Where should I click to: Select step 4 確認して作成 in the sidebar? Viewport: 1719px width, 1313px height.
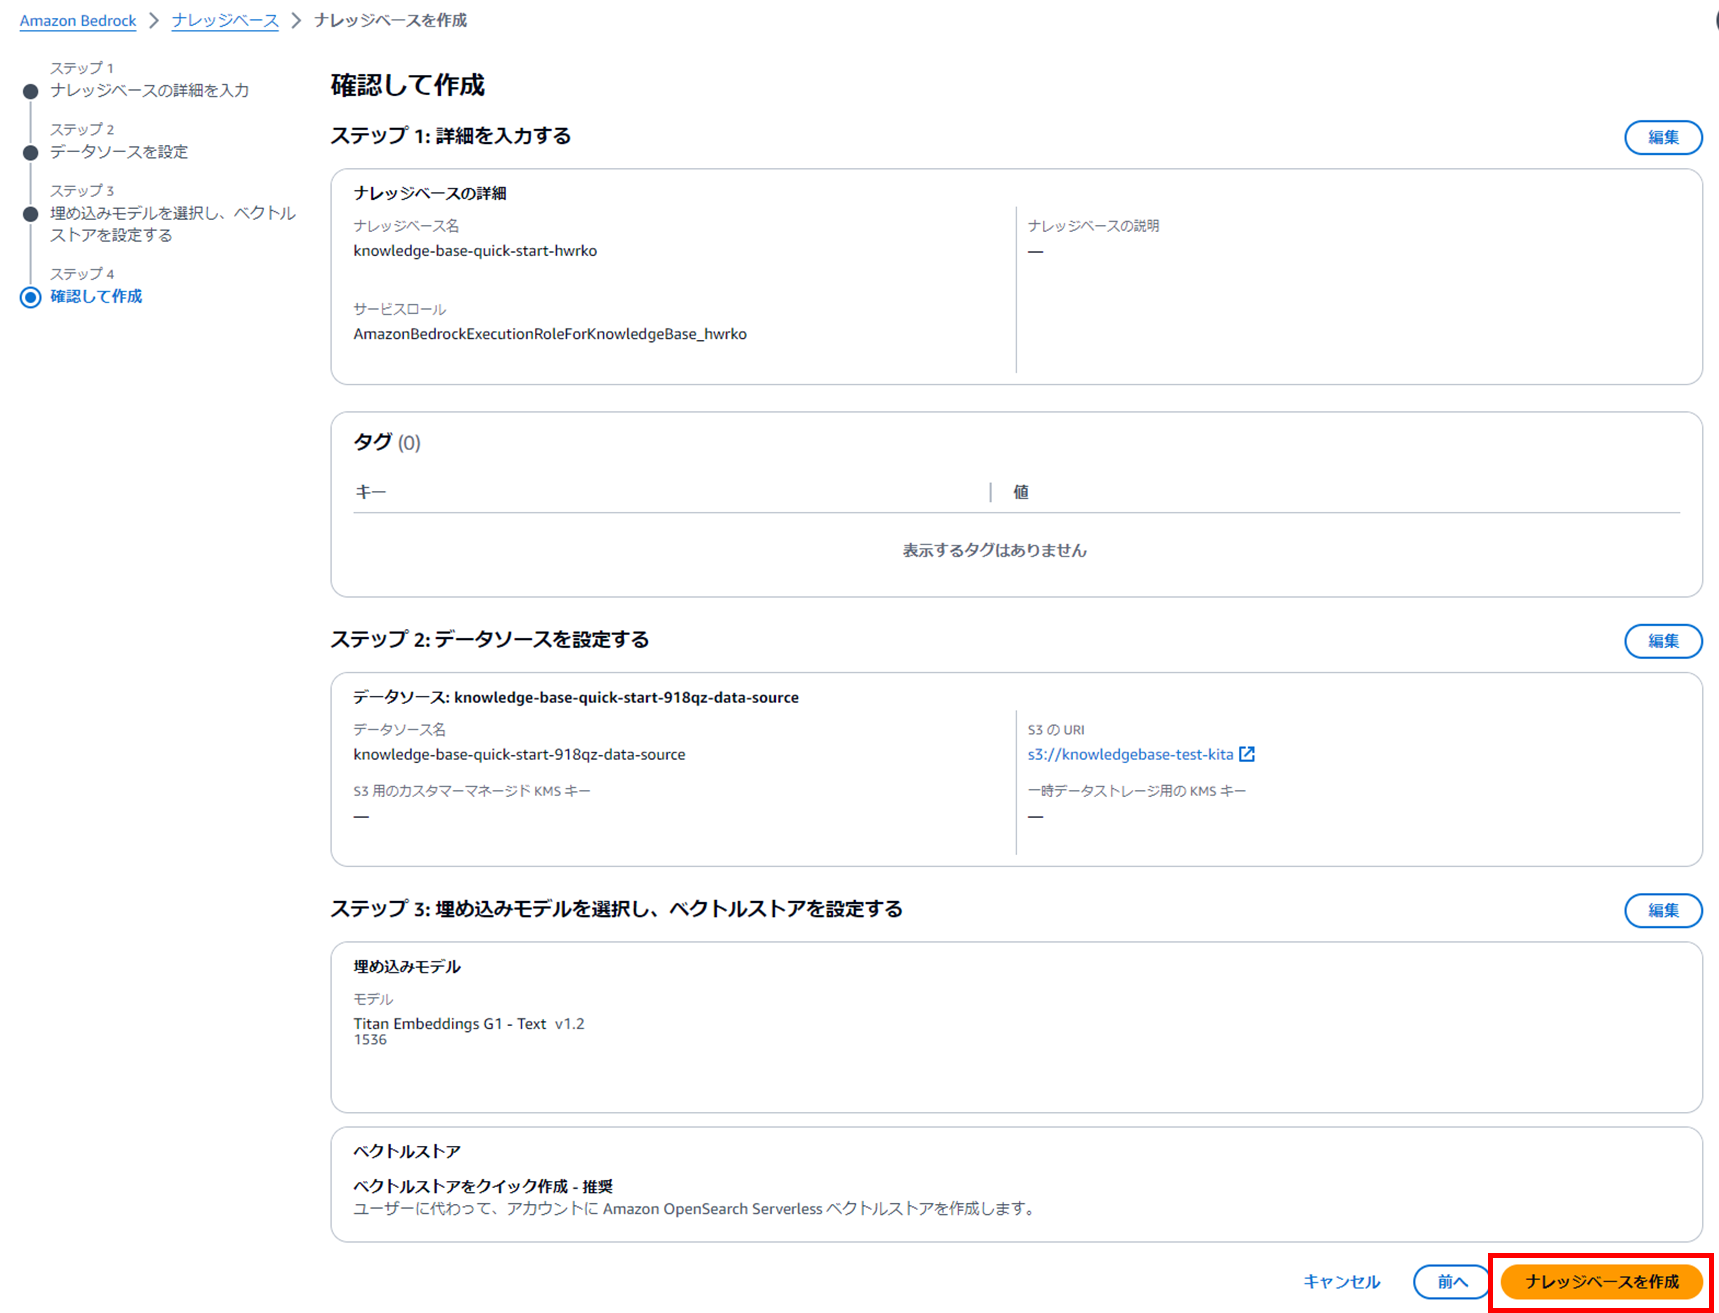coord(96,296)
